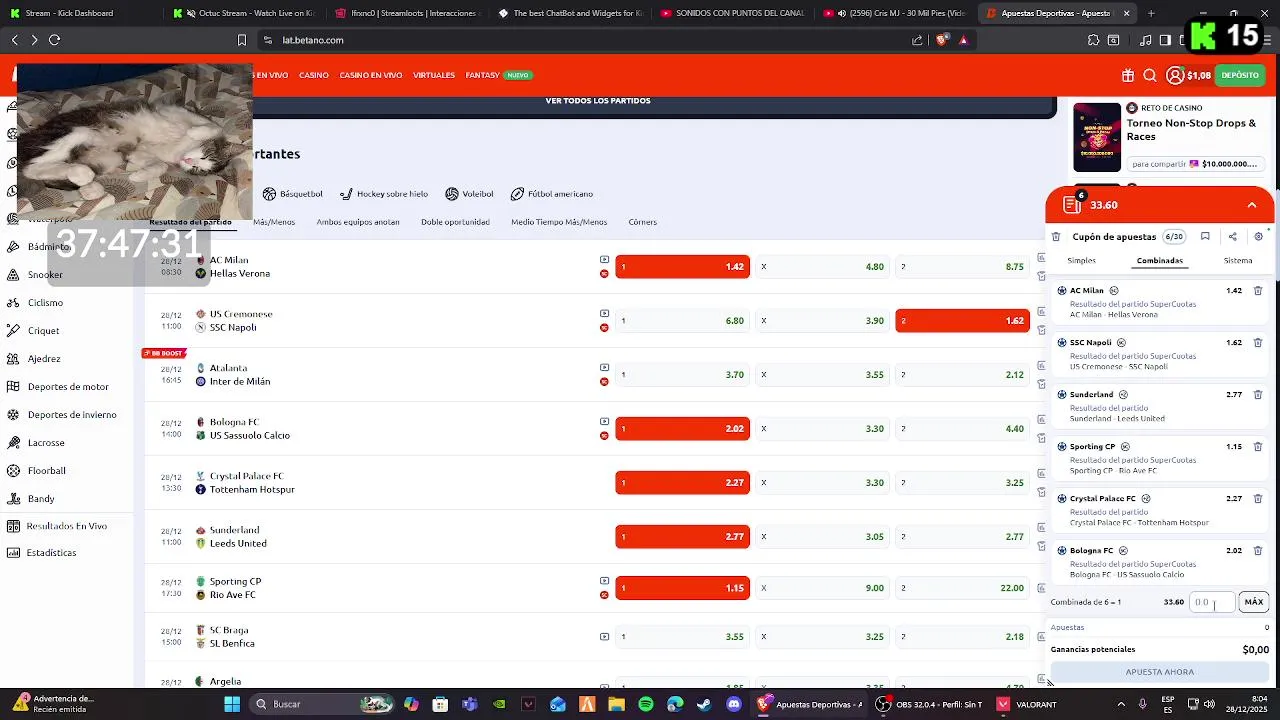Open Estadísticas in the sidebar

tap(52, 553)
